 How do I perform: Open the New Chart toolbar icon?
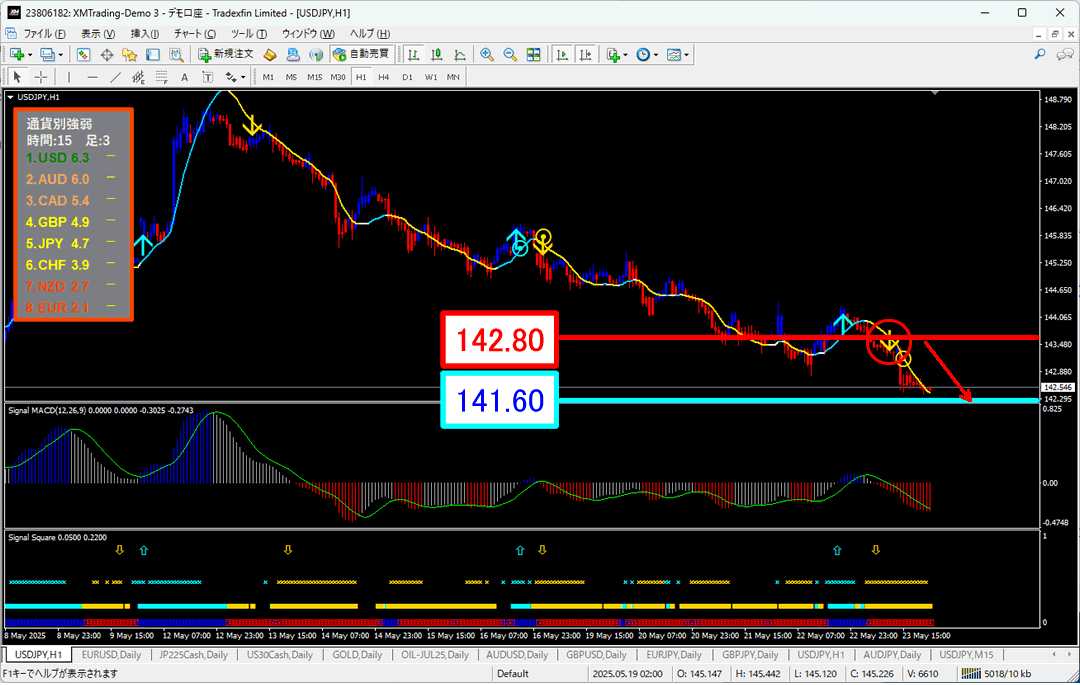point(16,54)
